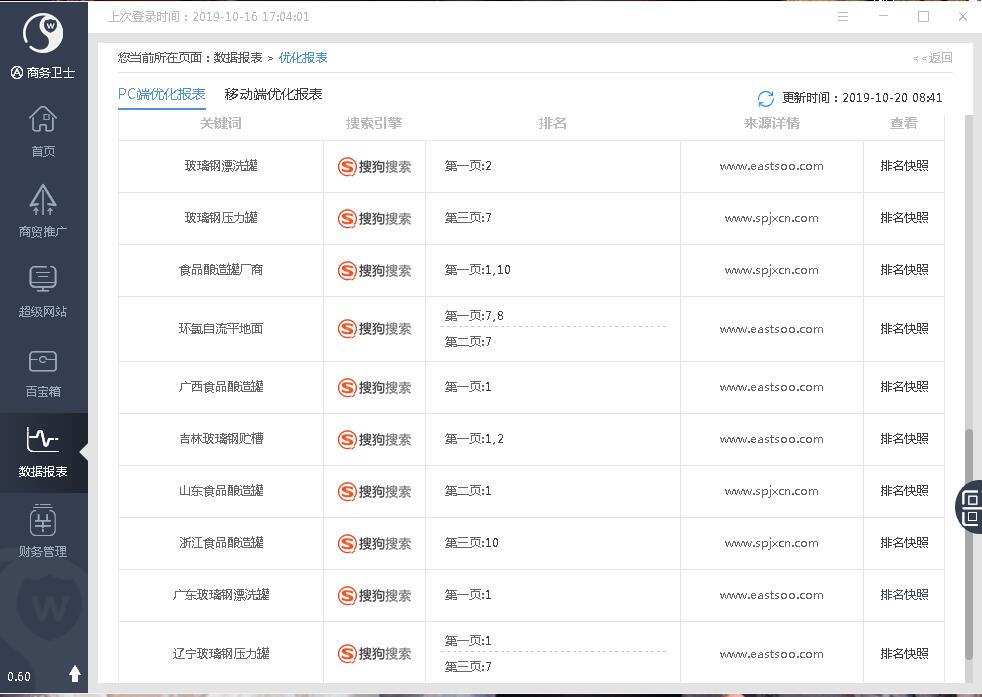This screenshot has width=982, height=697.
Task: Click the vertical scrollbar thumb of the table
Action: 968,545
